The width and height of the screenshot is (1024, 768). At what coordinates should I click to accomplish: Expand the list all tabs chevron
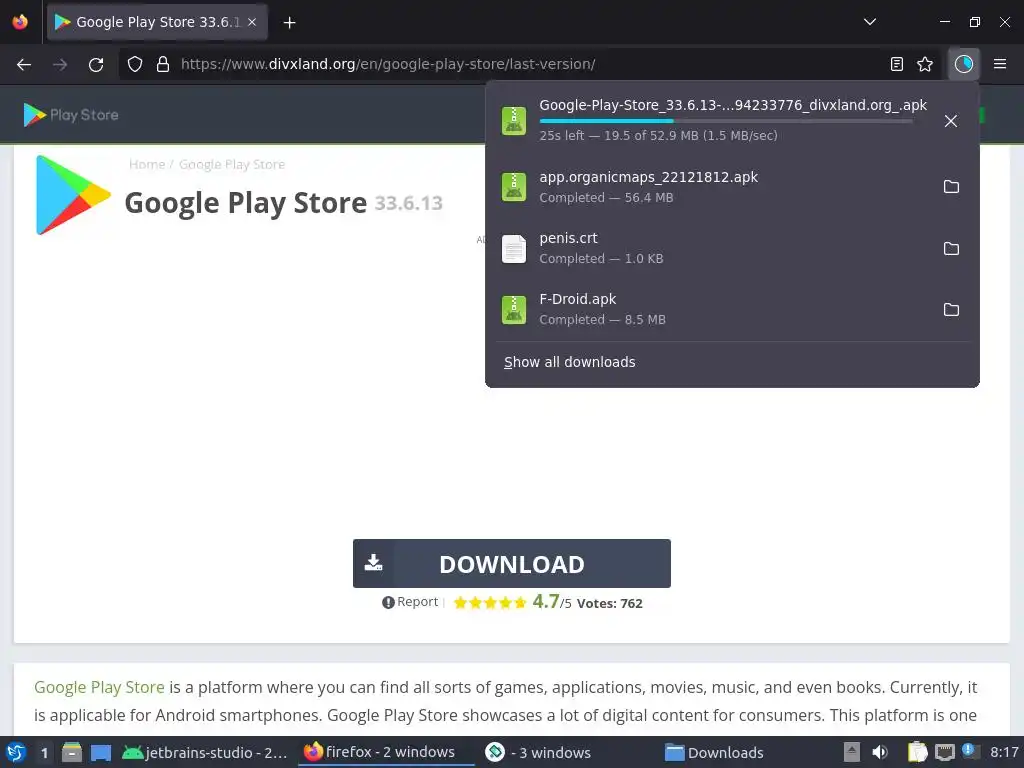(870, 22)
